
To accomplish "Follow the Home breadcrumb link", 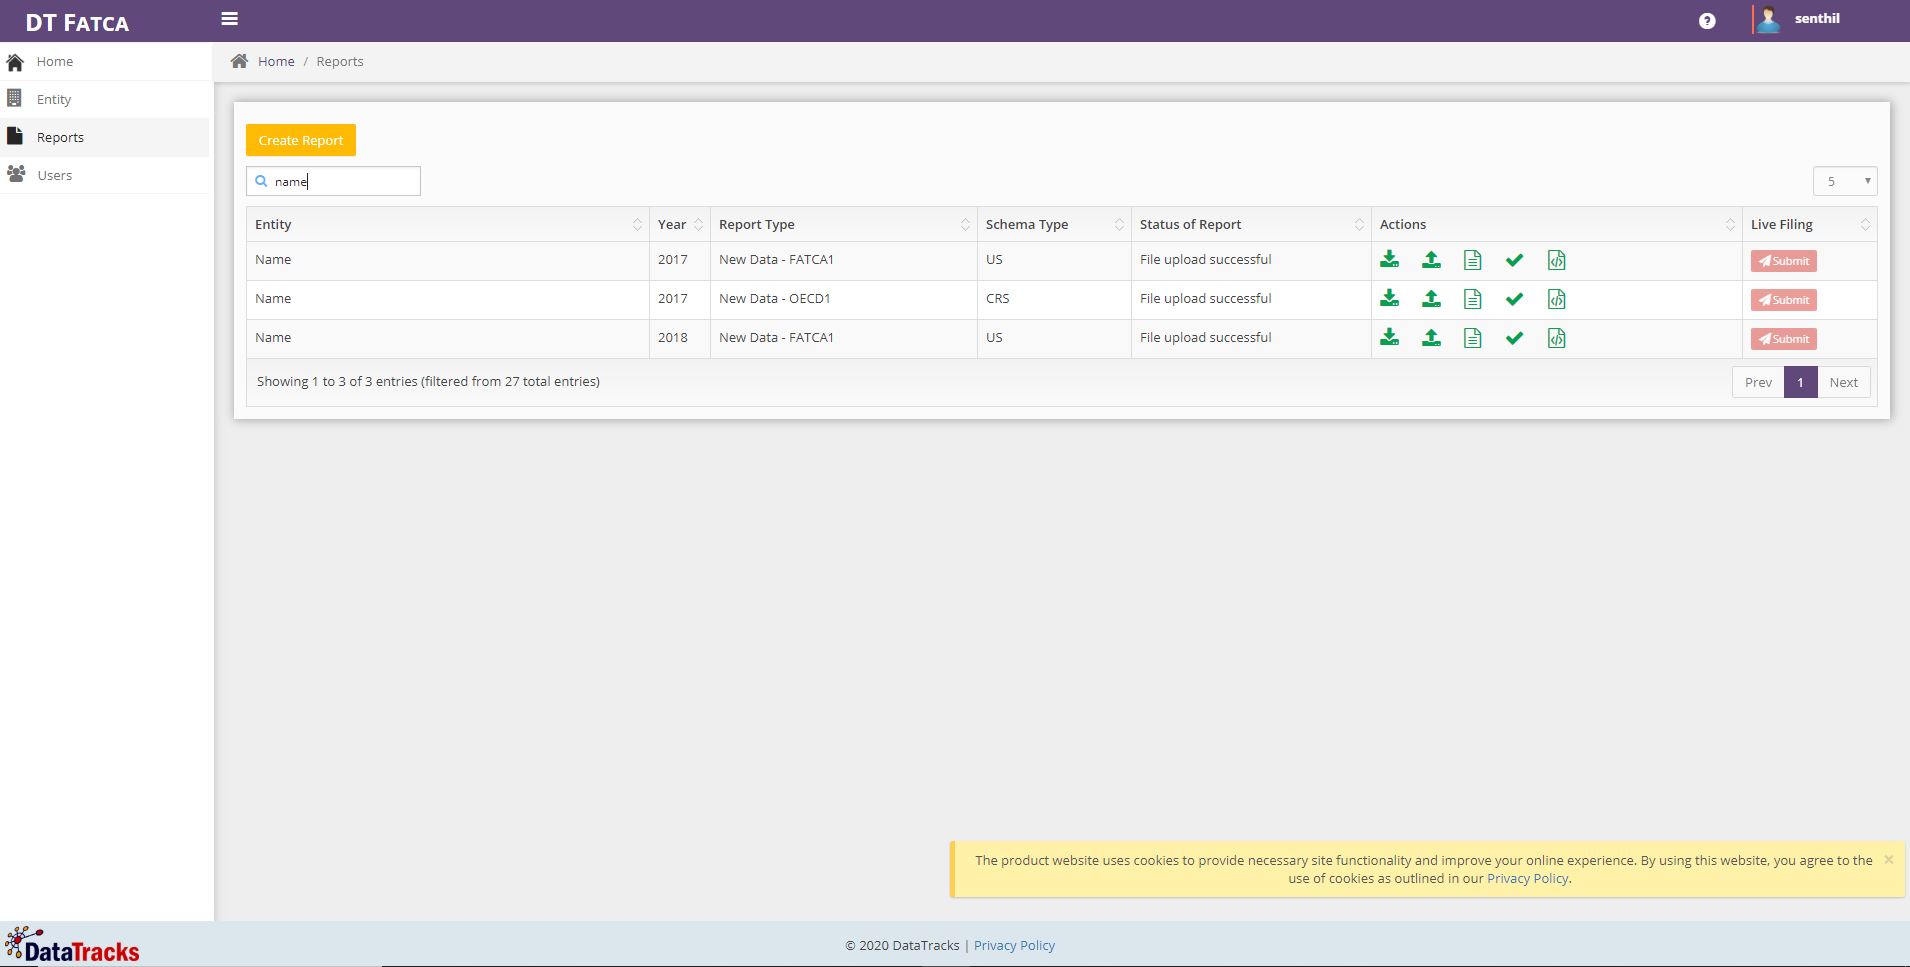I will click(276, 61).
